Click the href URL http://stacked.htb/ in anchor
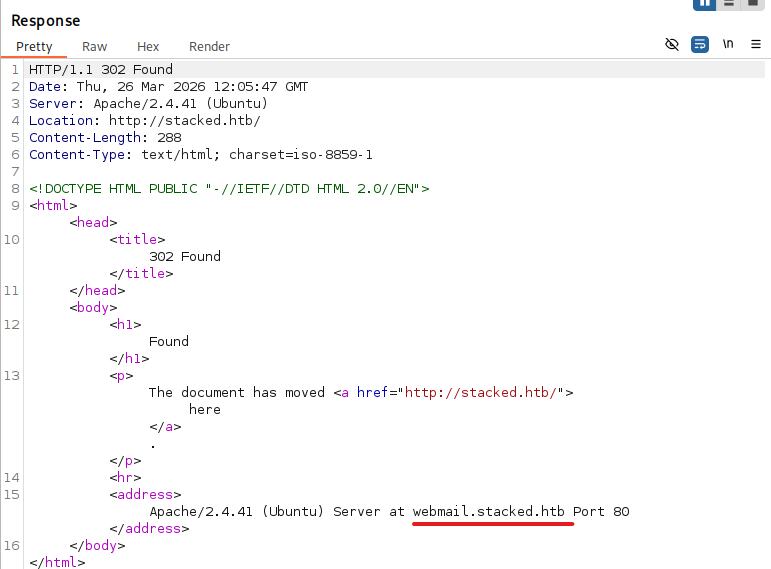Viewport: 771px width, 569px height. 480,392
